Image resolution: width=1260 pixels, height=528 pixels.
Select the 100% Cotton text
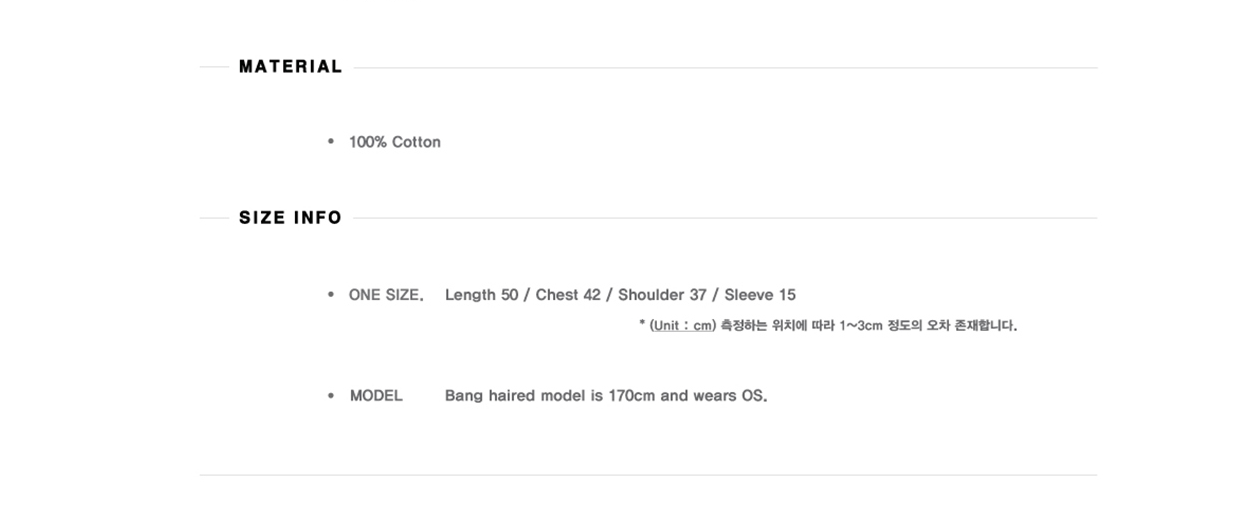(x=395, y=142)
